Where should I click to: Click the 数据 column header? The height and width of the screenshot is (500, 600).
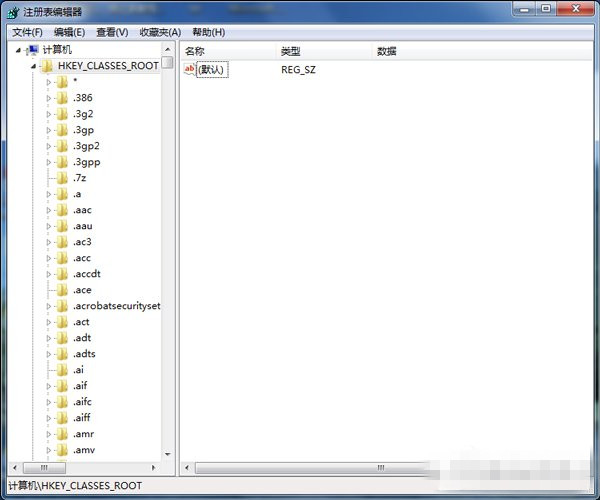click(x=482, y=51)
